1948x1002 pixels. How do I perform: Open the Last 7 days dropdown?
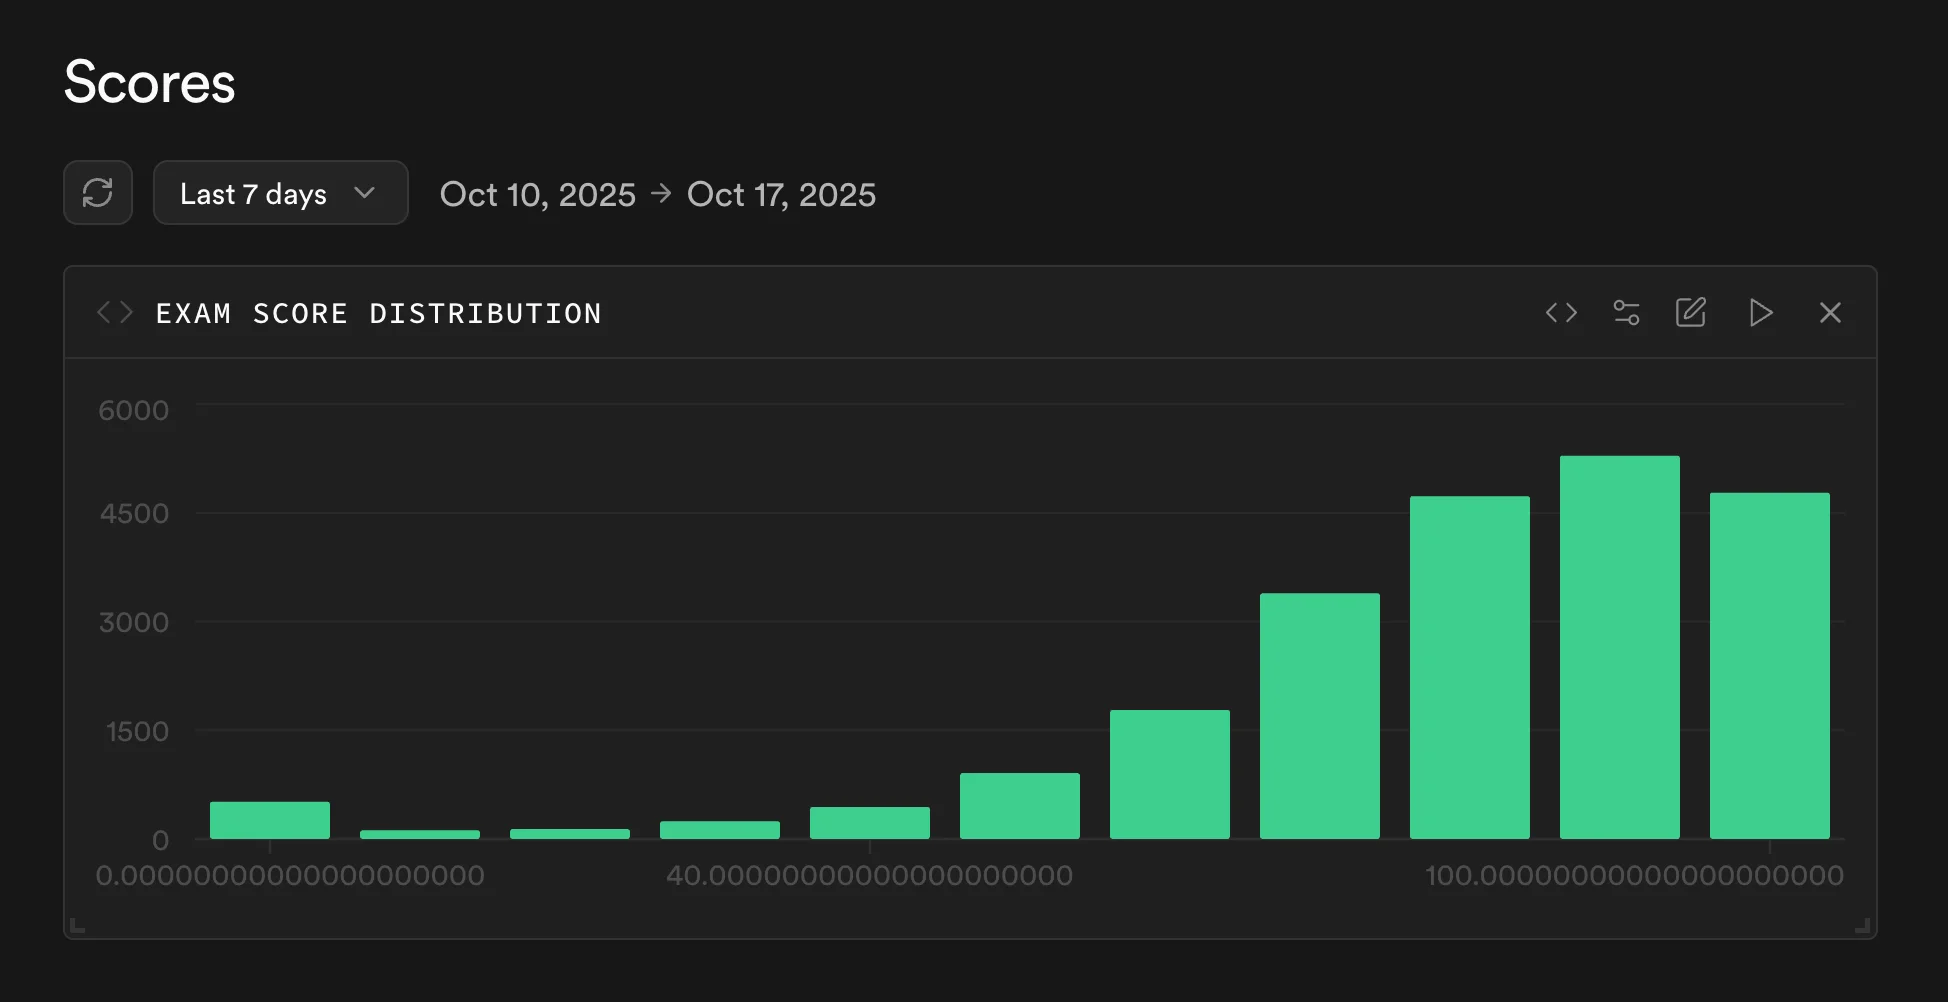click(280, 193)
